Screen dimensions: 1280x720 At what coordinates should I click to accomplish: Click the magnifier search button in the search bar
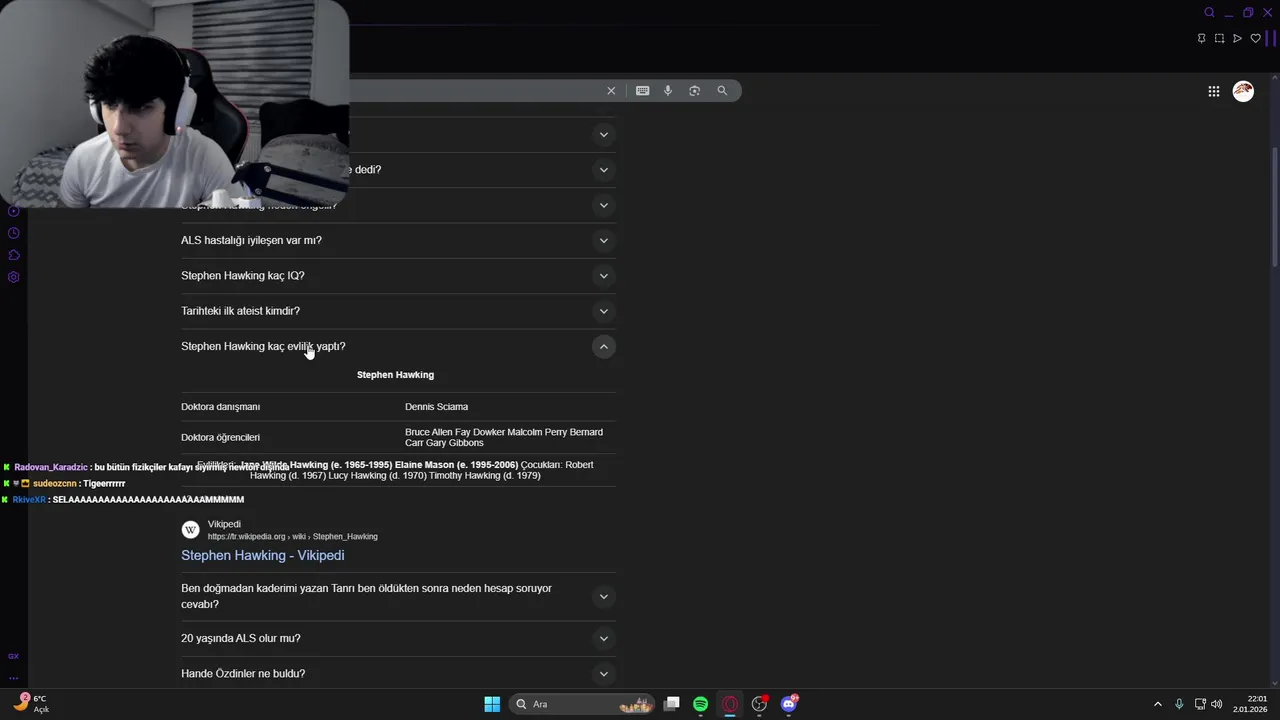pos(722,91)
